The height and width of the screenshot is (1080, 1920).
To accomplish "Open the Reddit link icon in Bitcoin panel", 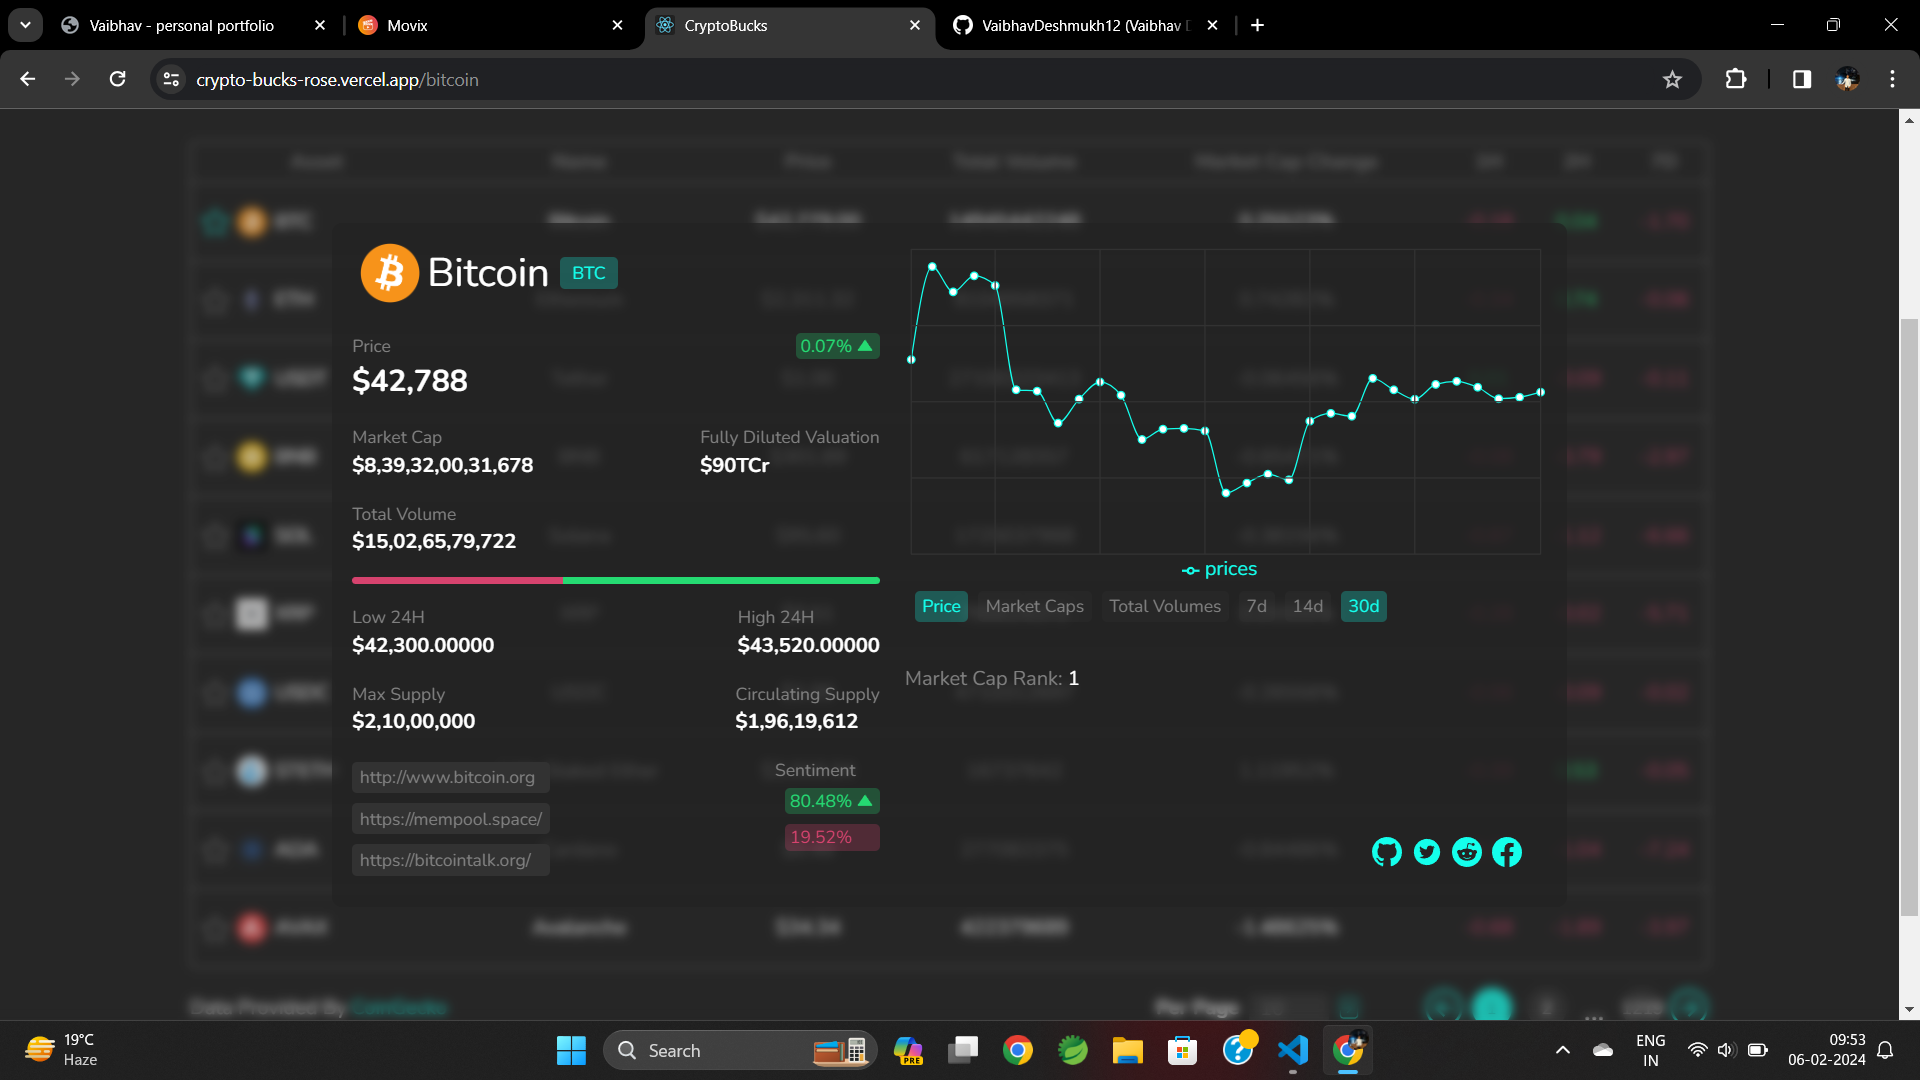I will tap(1467, 852).
